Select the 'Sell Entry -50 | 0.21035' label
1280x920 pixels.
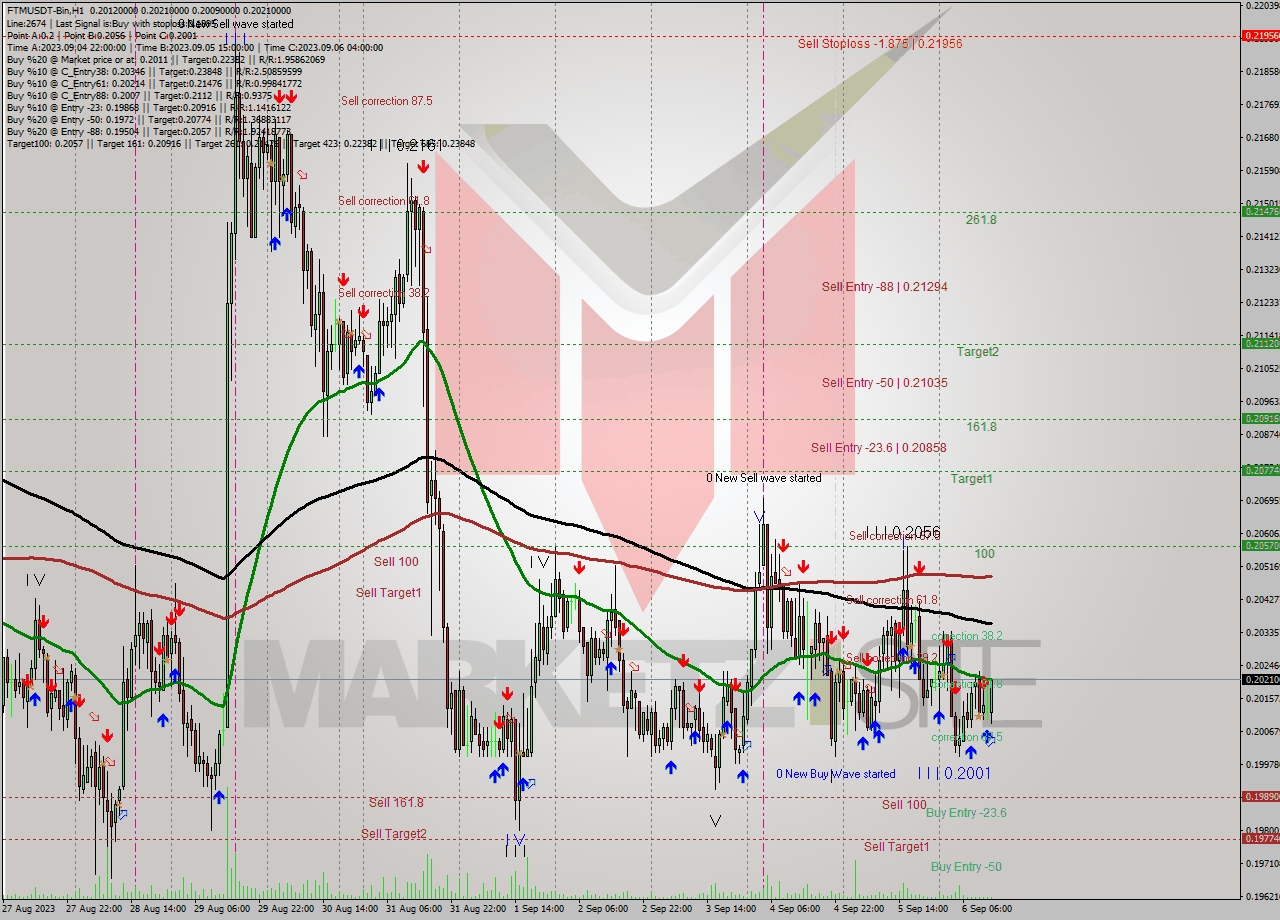click(x=884, y=382)
